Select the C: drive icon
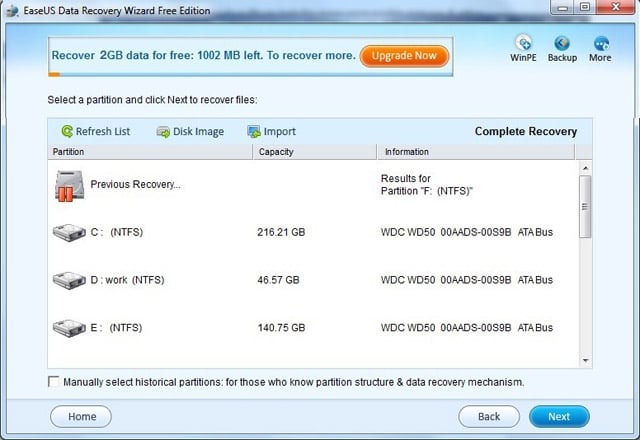 tap(69, 232)
